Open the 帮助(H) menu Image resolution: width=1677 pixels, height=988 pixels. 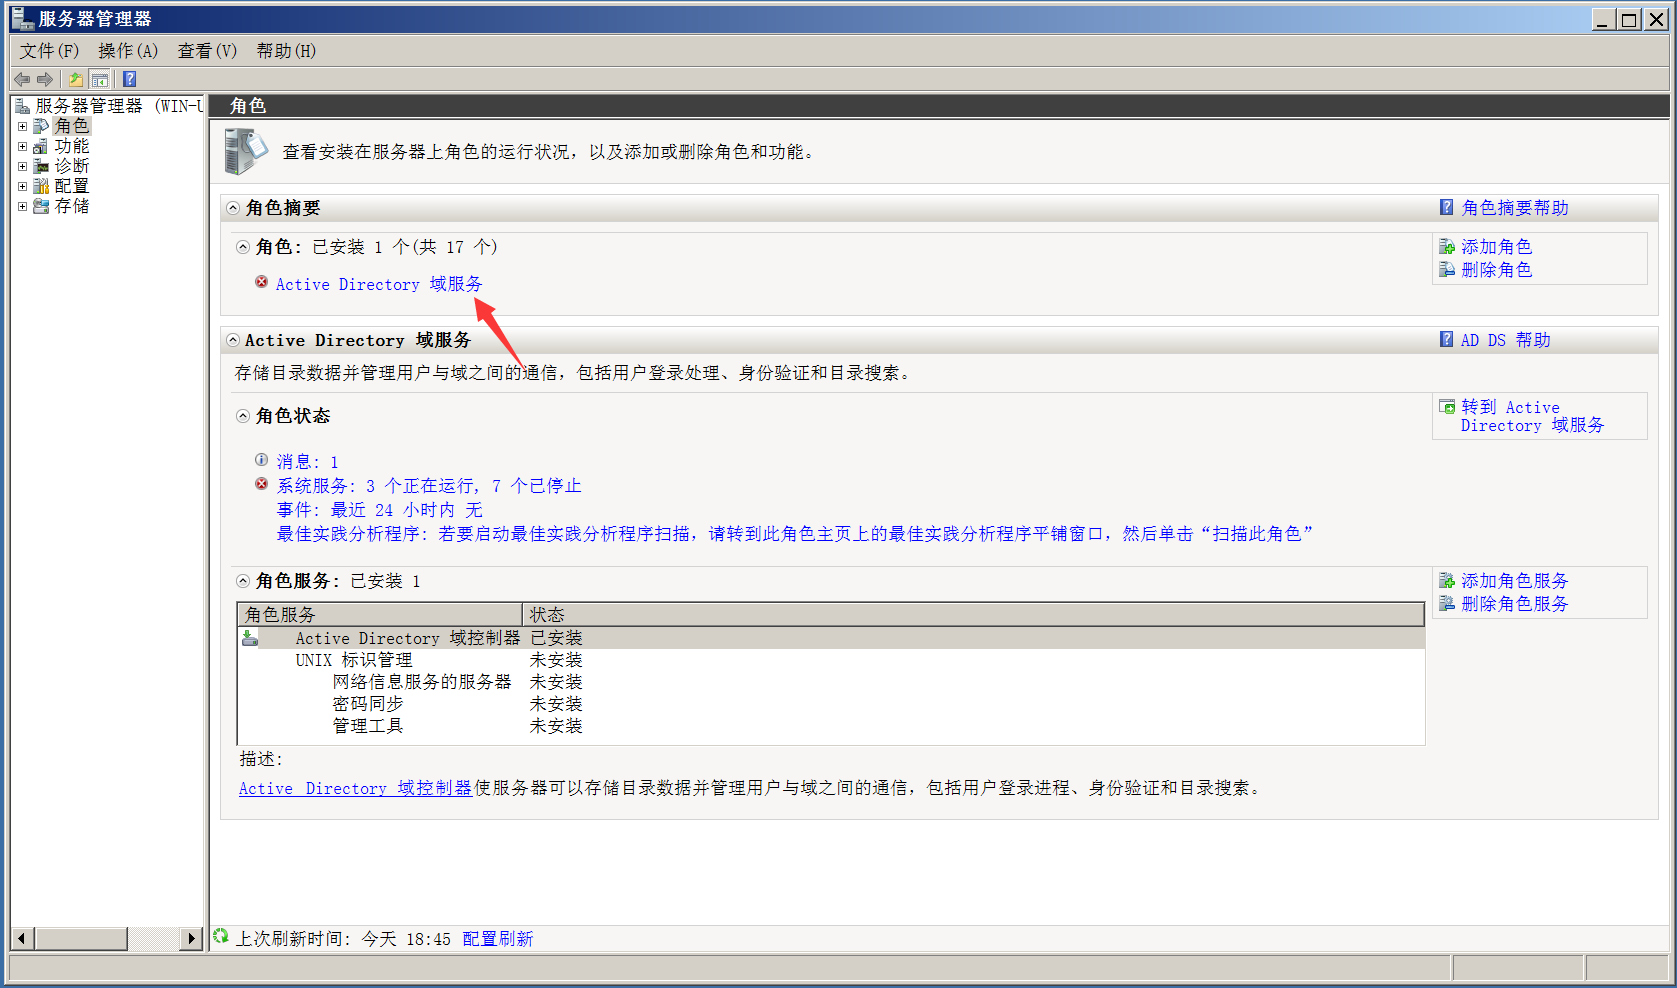click(286, 51)
